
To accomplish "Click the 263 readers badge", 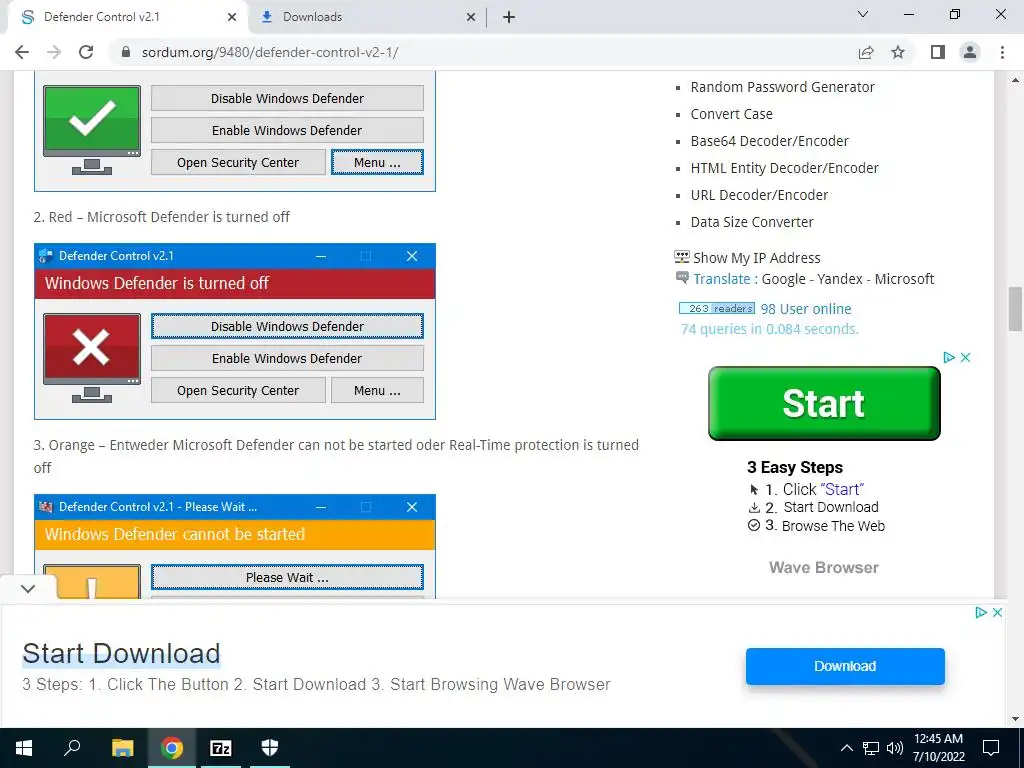I will pos(716,308).
